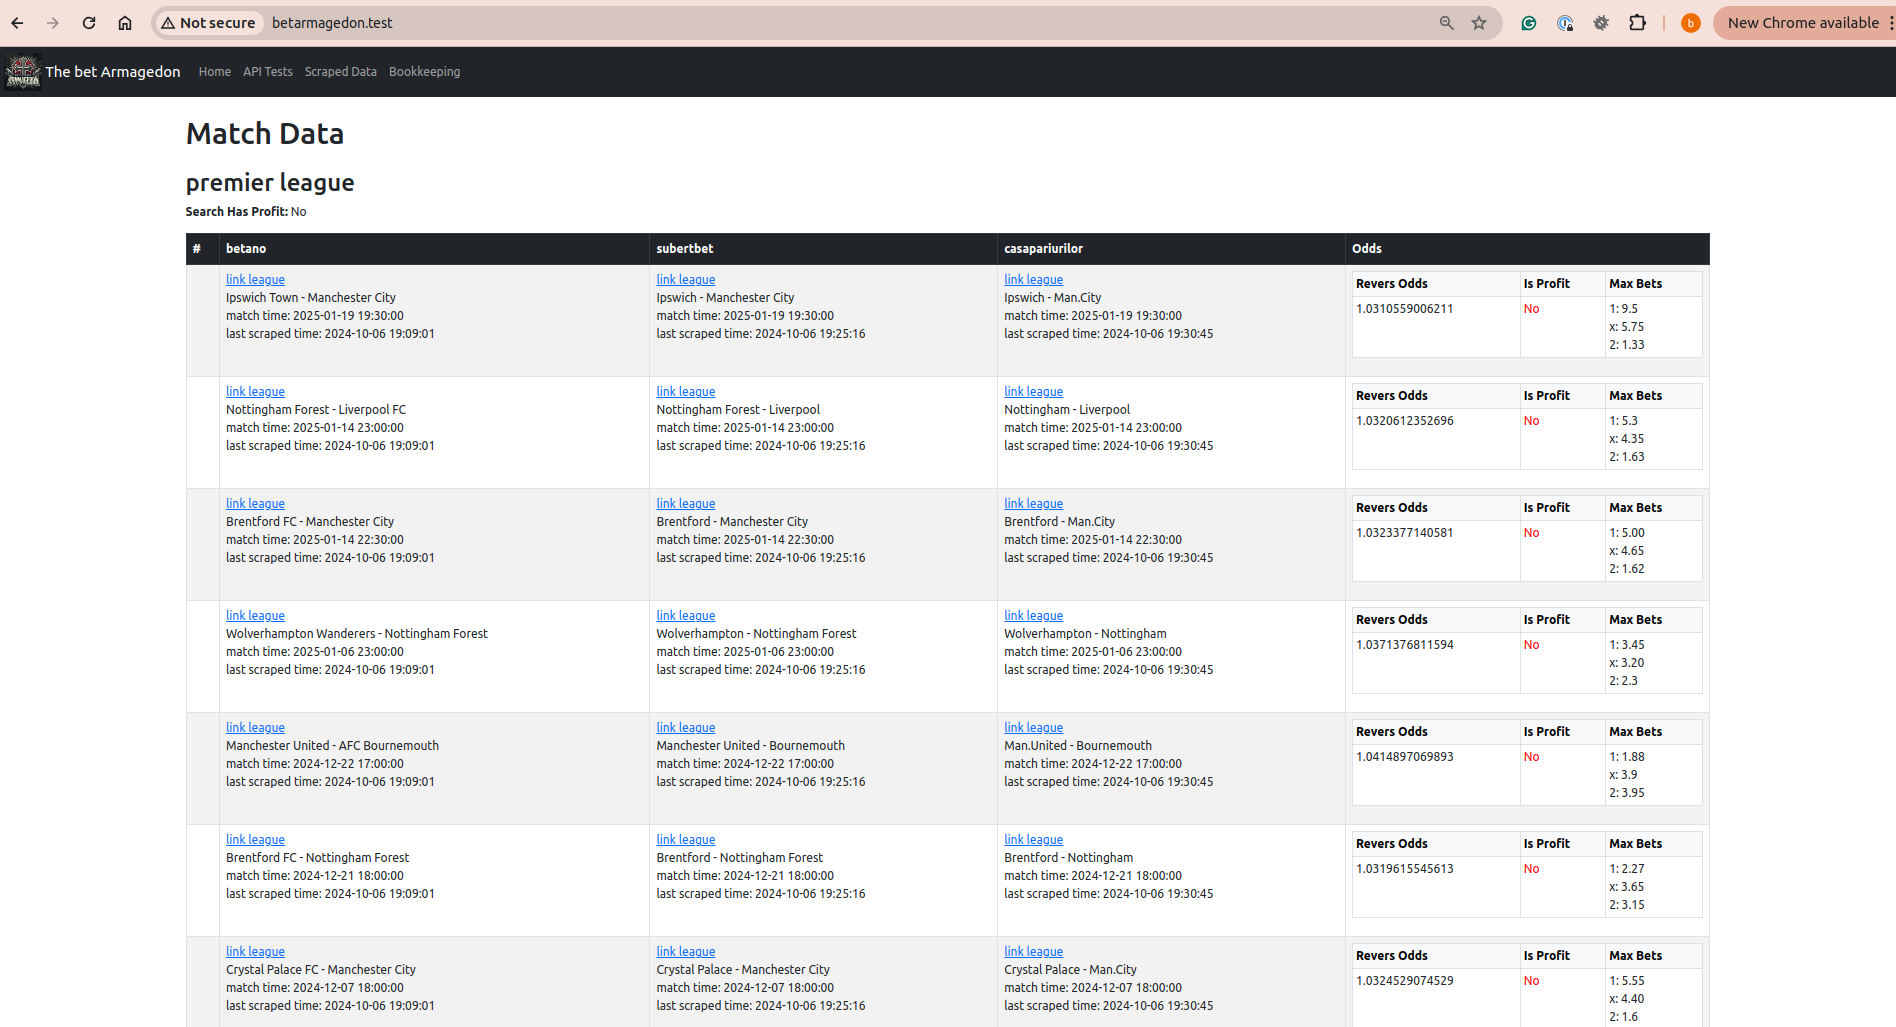Select revers odds value 1.0319615545613

click(1405, 869)
